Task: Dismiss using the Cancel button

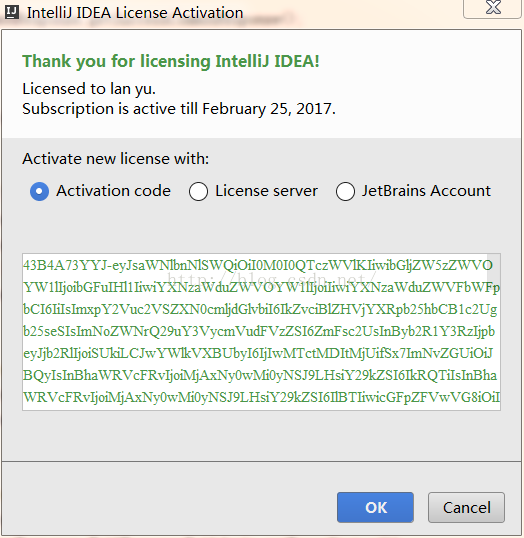Action: [x=466, y=507]
